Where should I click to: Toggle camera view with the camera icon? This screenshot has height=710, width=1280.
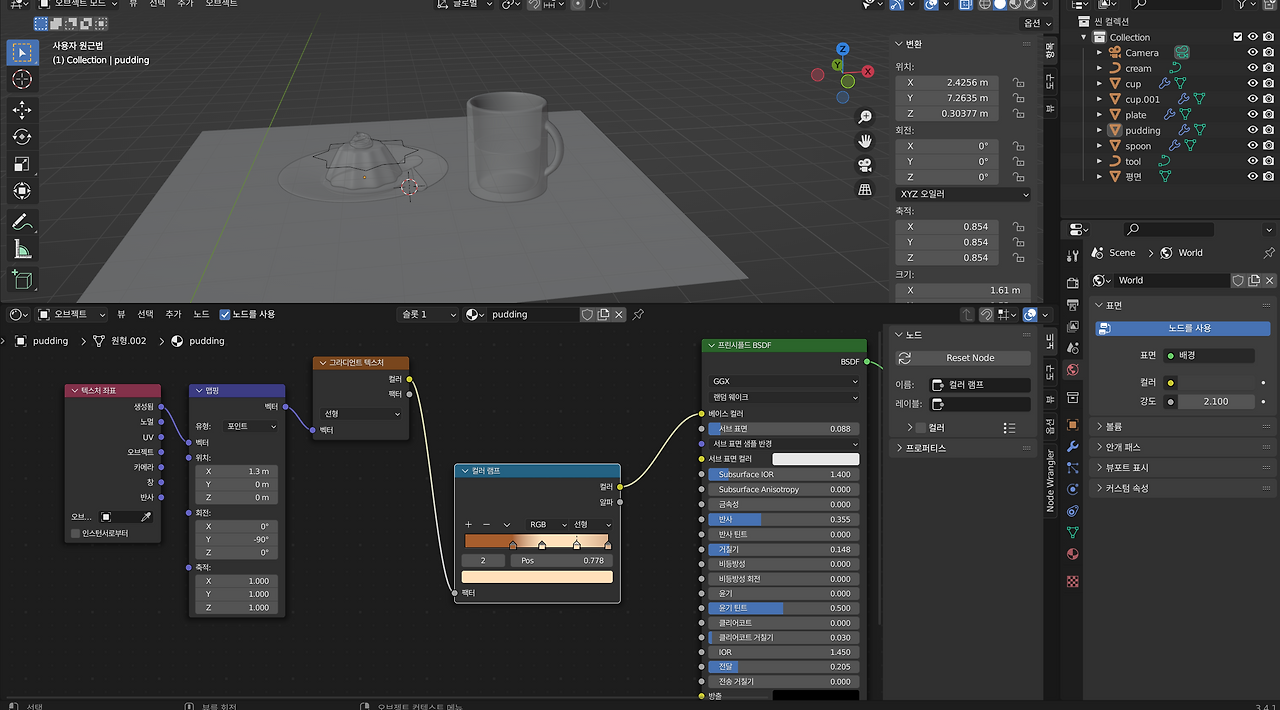865,165
